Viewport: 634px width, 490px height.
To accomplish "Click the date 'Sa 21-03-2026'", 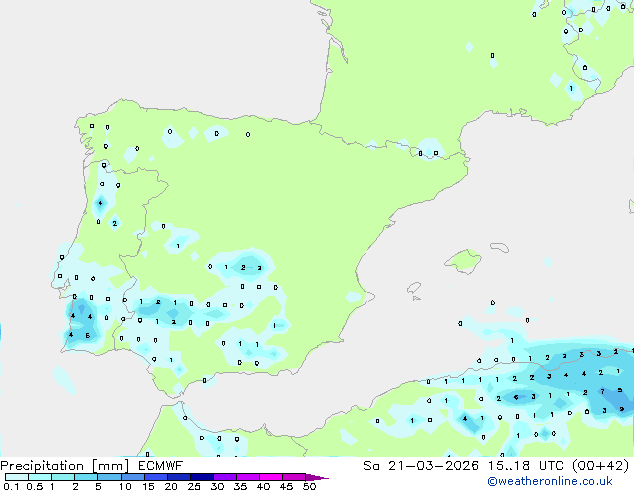I will point(421,466).
